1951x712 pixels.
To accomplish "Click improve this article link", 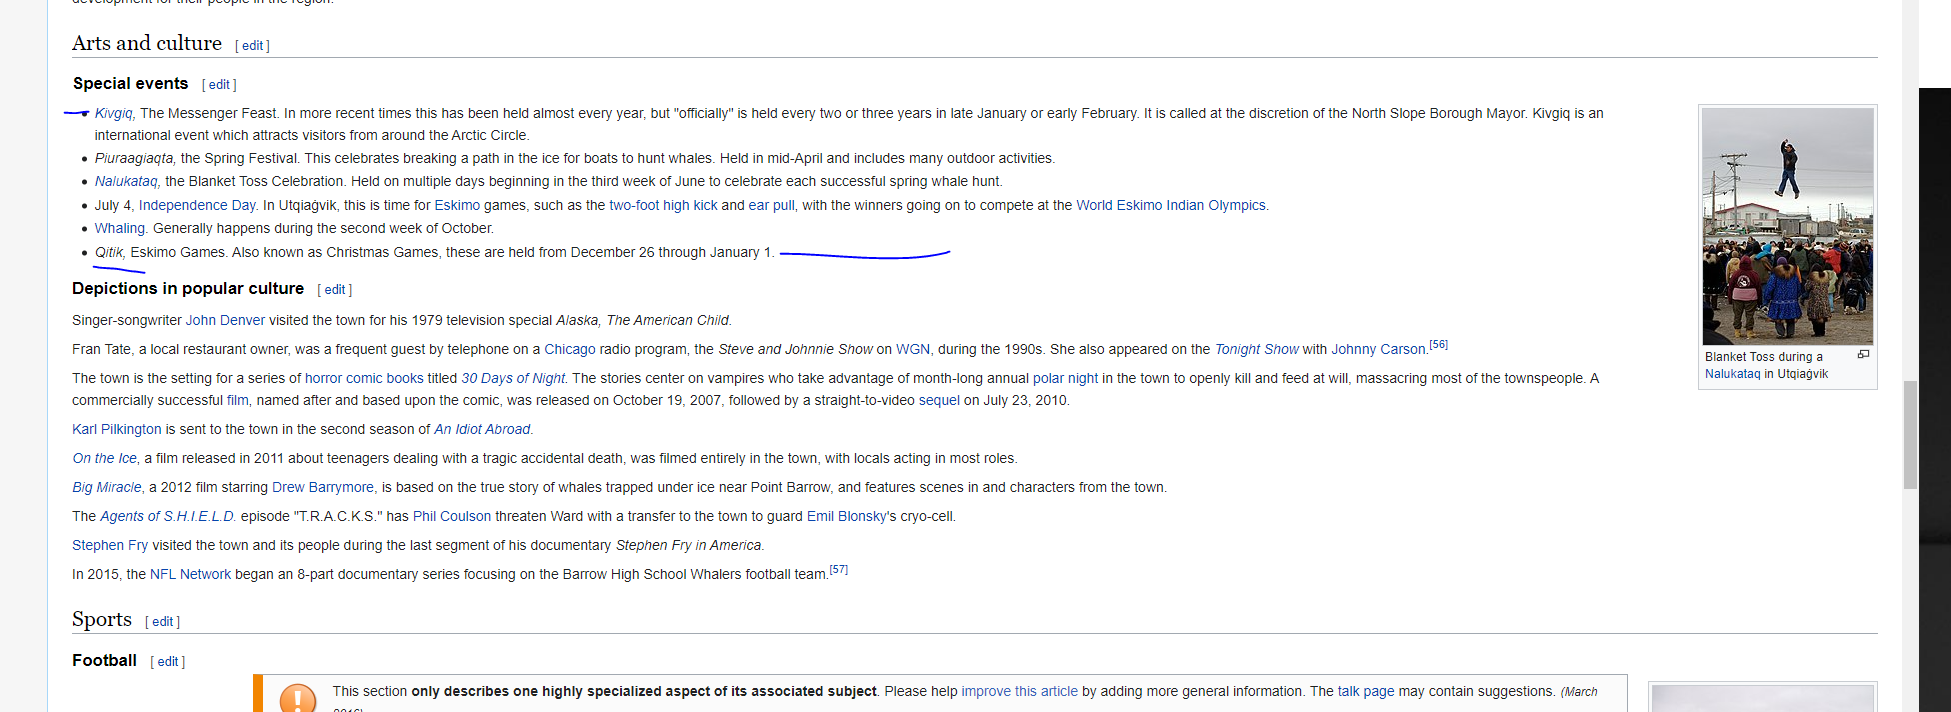I will click(1020, 691).
